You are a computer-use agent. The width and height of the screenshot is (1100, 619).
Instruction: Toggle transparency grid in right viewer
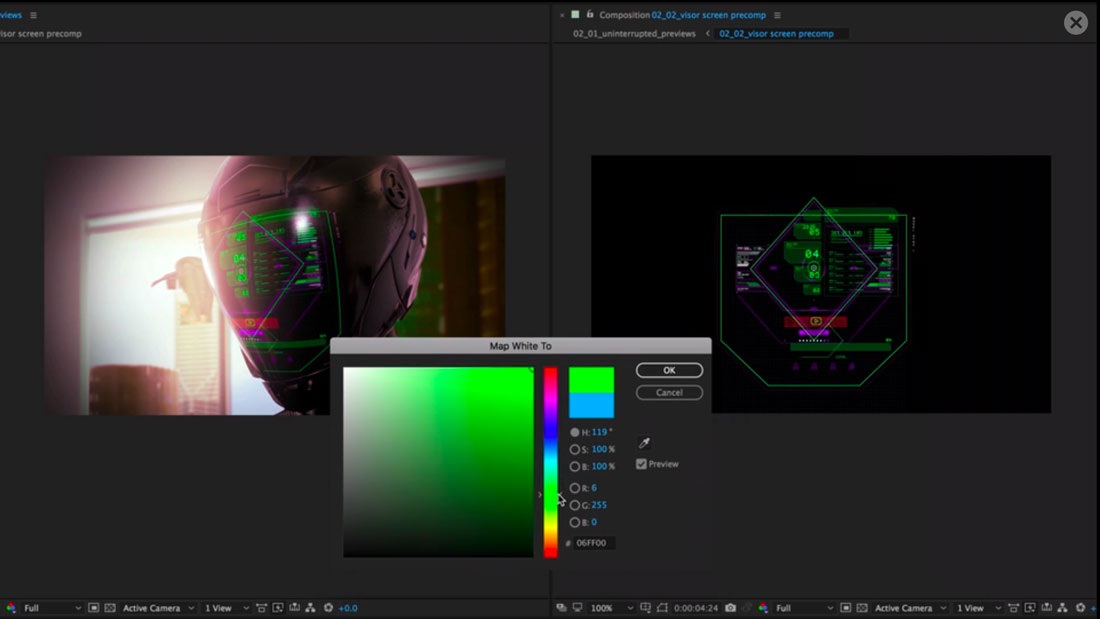(x=862, y=608)
